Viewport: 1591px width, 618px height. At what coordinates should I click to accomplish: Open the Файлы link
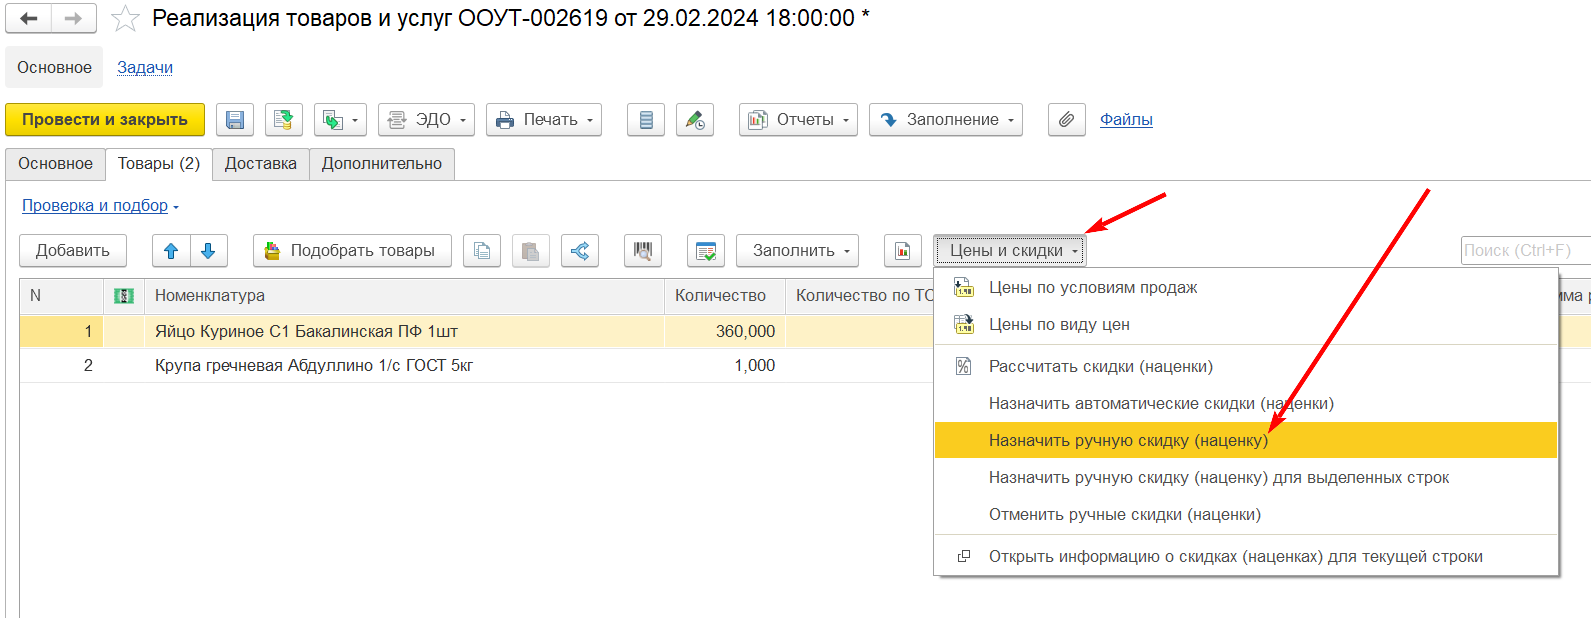click(1126, 120)
